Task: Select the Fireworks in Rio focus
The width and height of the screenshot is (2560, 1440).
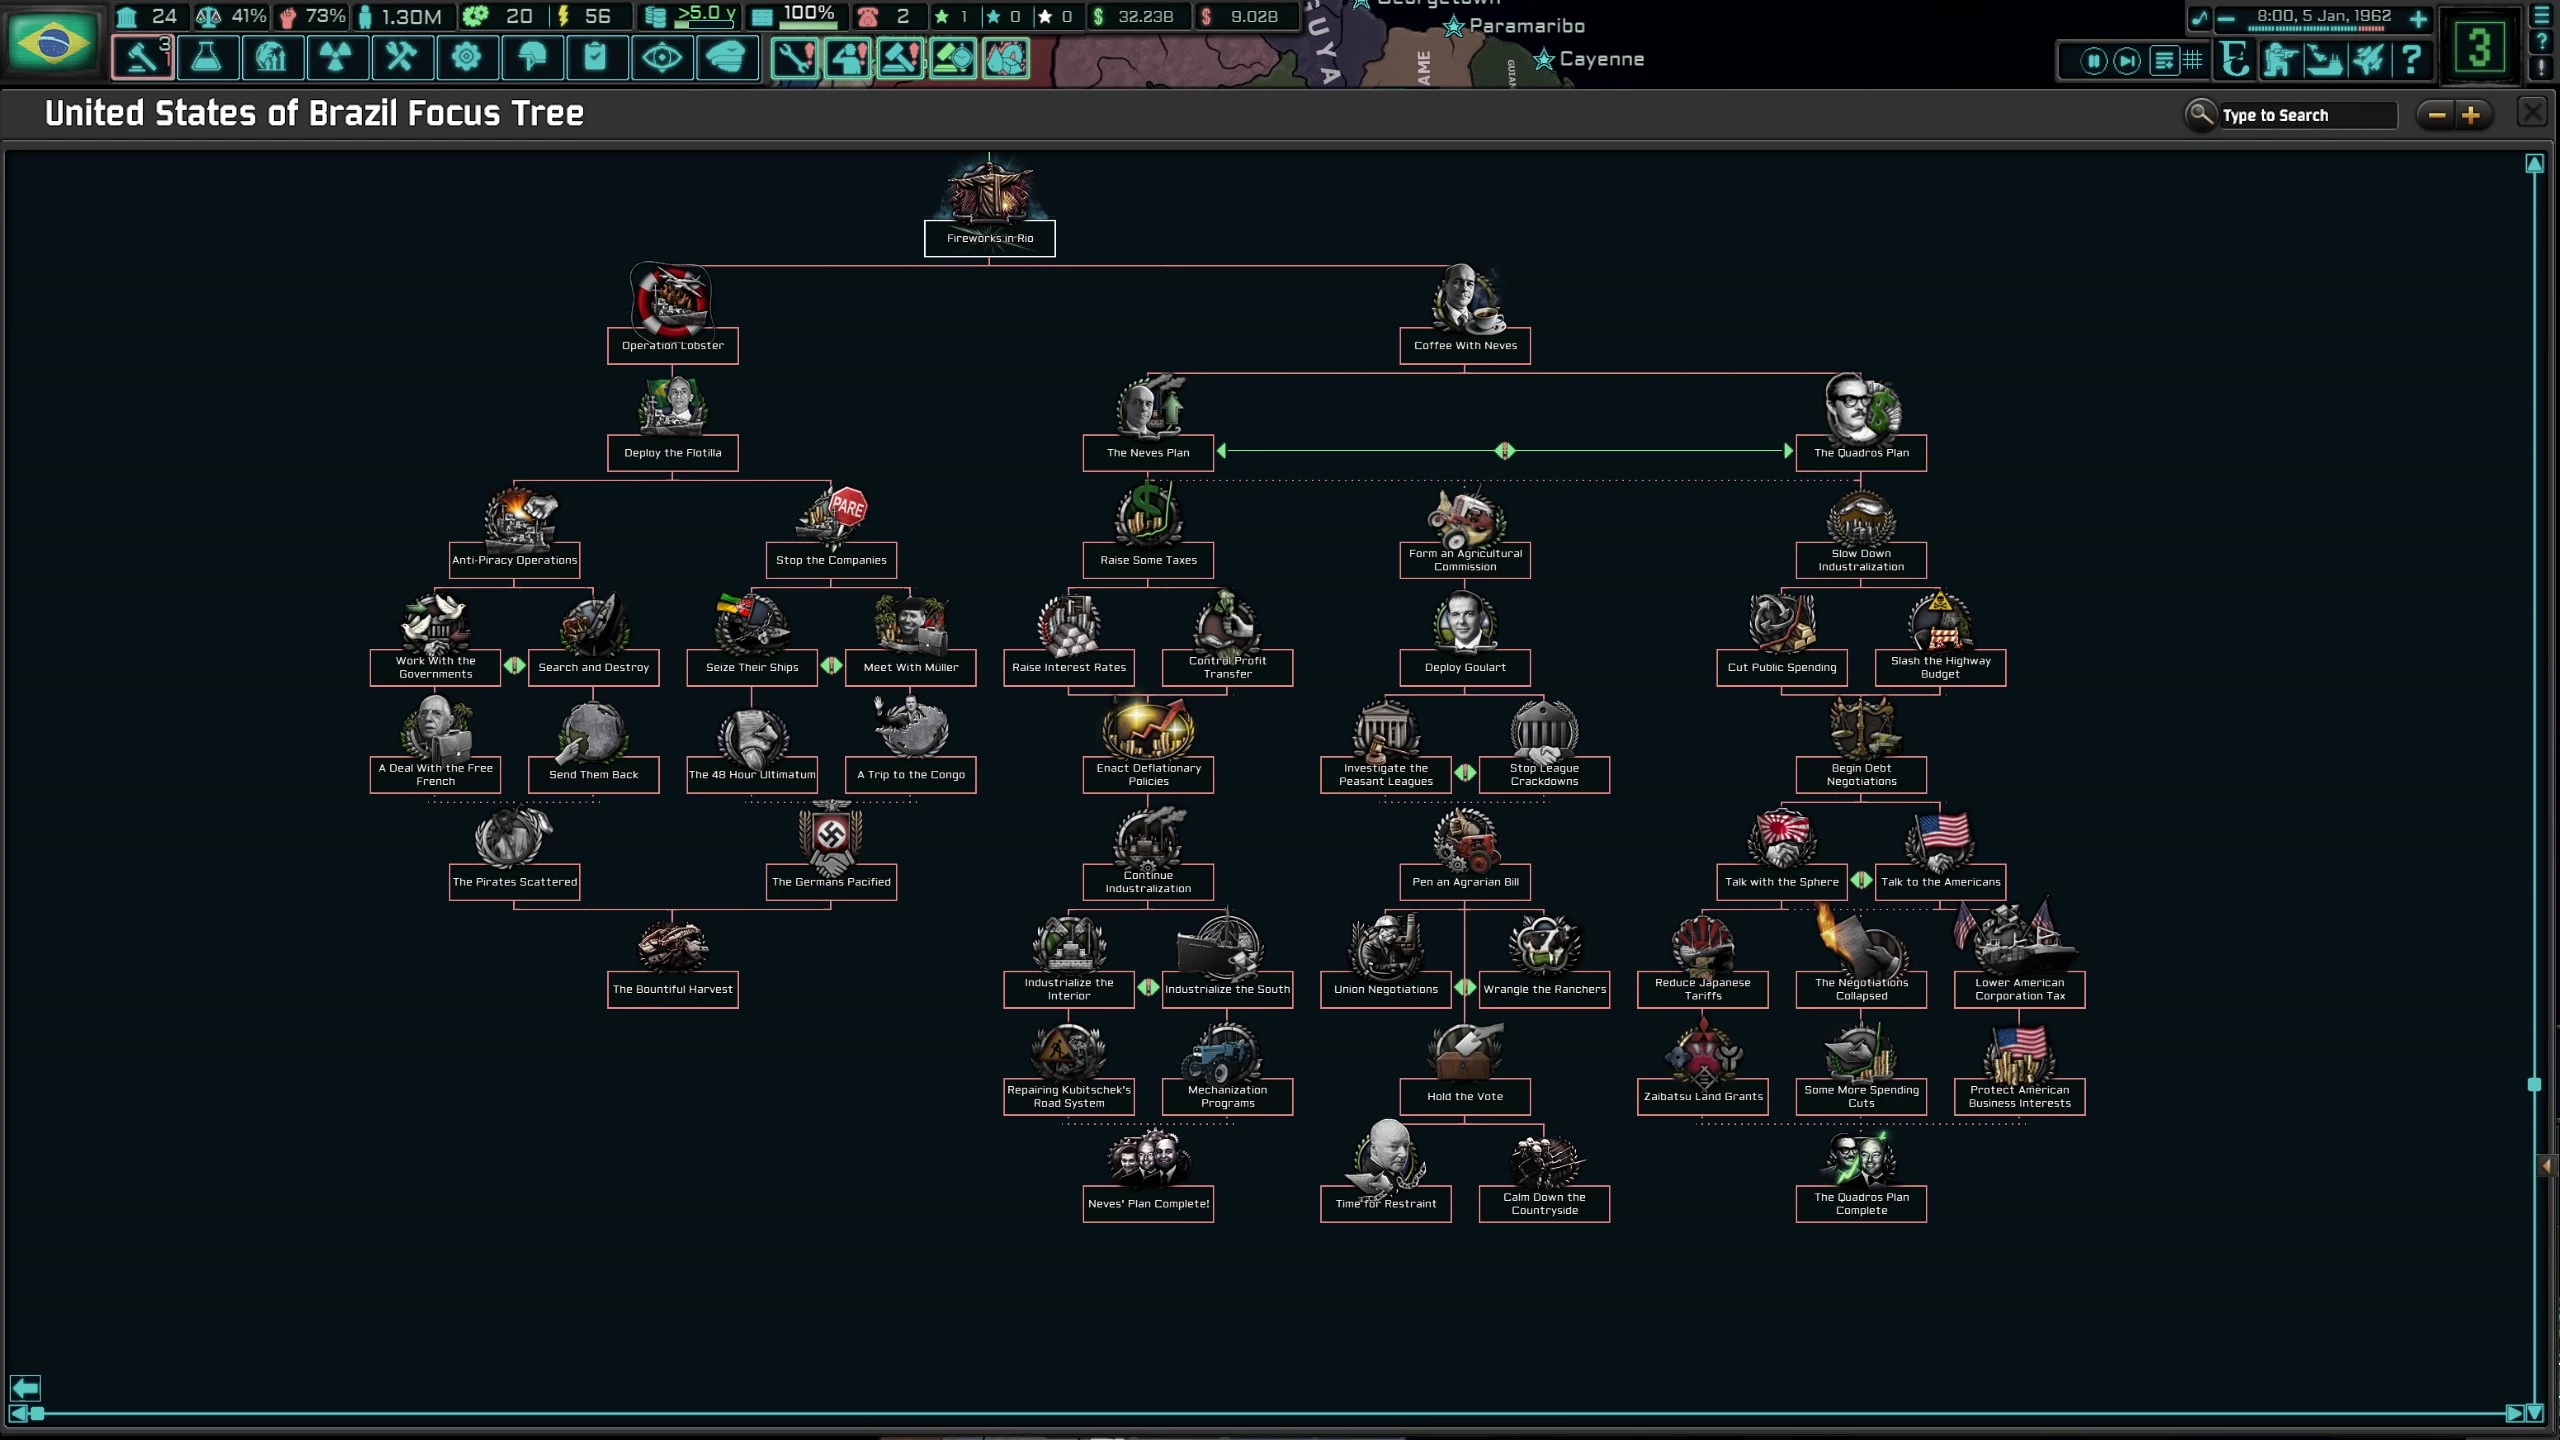Action: tap(989, 238)
